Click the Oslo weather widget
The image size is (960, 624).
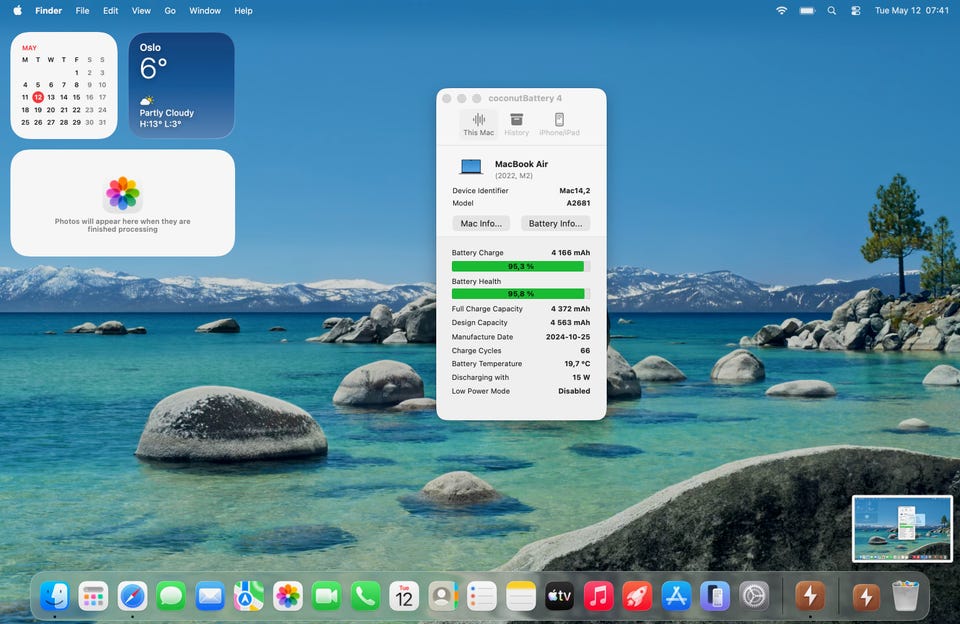[x=181, y=85]
